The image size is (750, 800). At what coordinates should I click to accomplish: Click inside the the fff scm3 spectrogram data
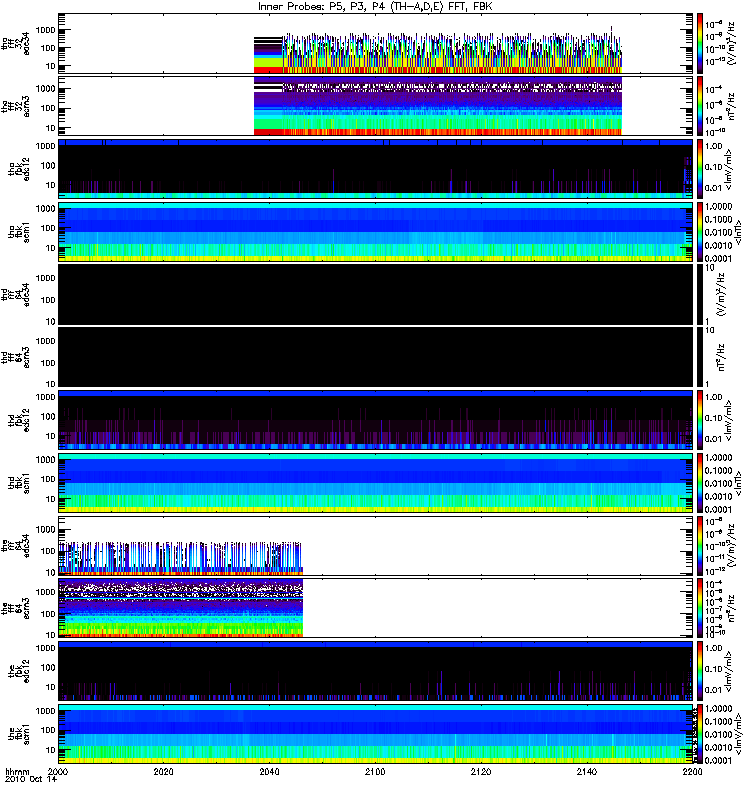[181, 608]
